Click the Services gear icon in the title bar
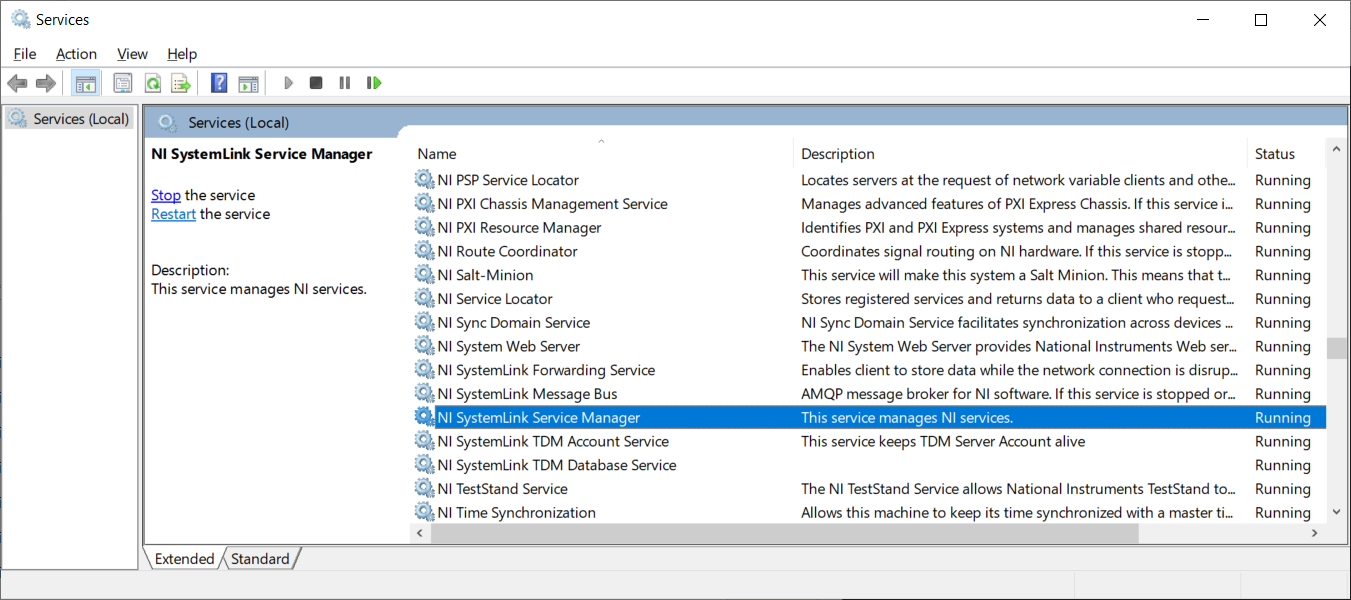 tap(20, 19)
